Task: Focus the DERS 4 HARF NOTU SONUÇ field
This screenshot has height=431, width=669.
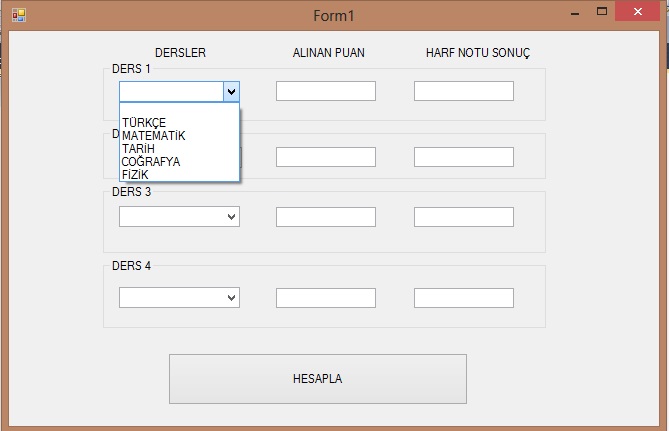Action: (464, 298)
